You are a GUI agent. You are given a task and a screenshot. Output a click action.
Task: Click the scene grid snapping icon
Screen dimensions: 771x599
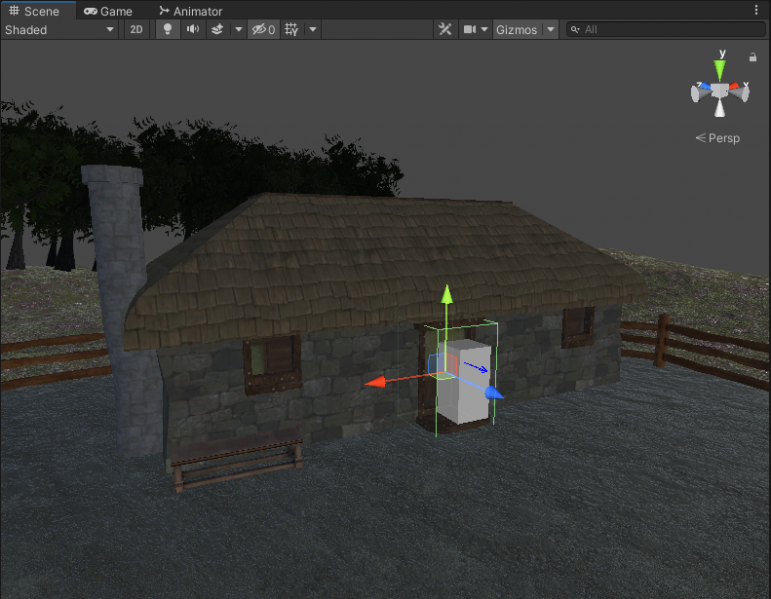click(291, 29)
